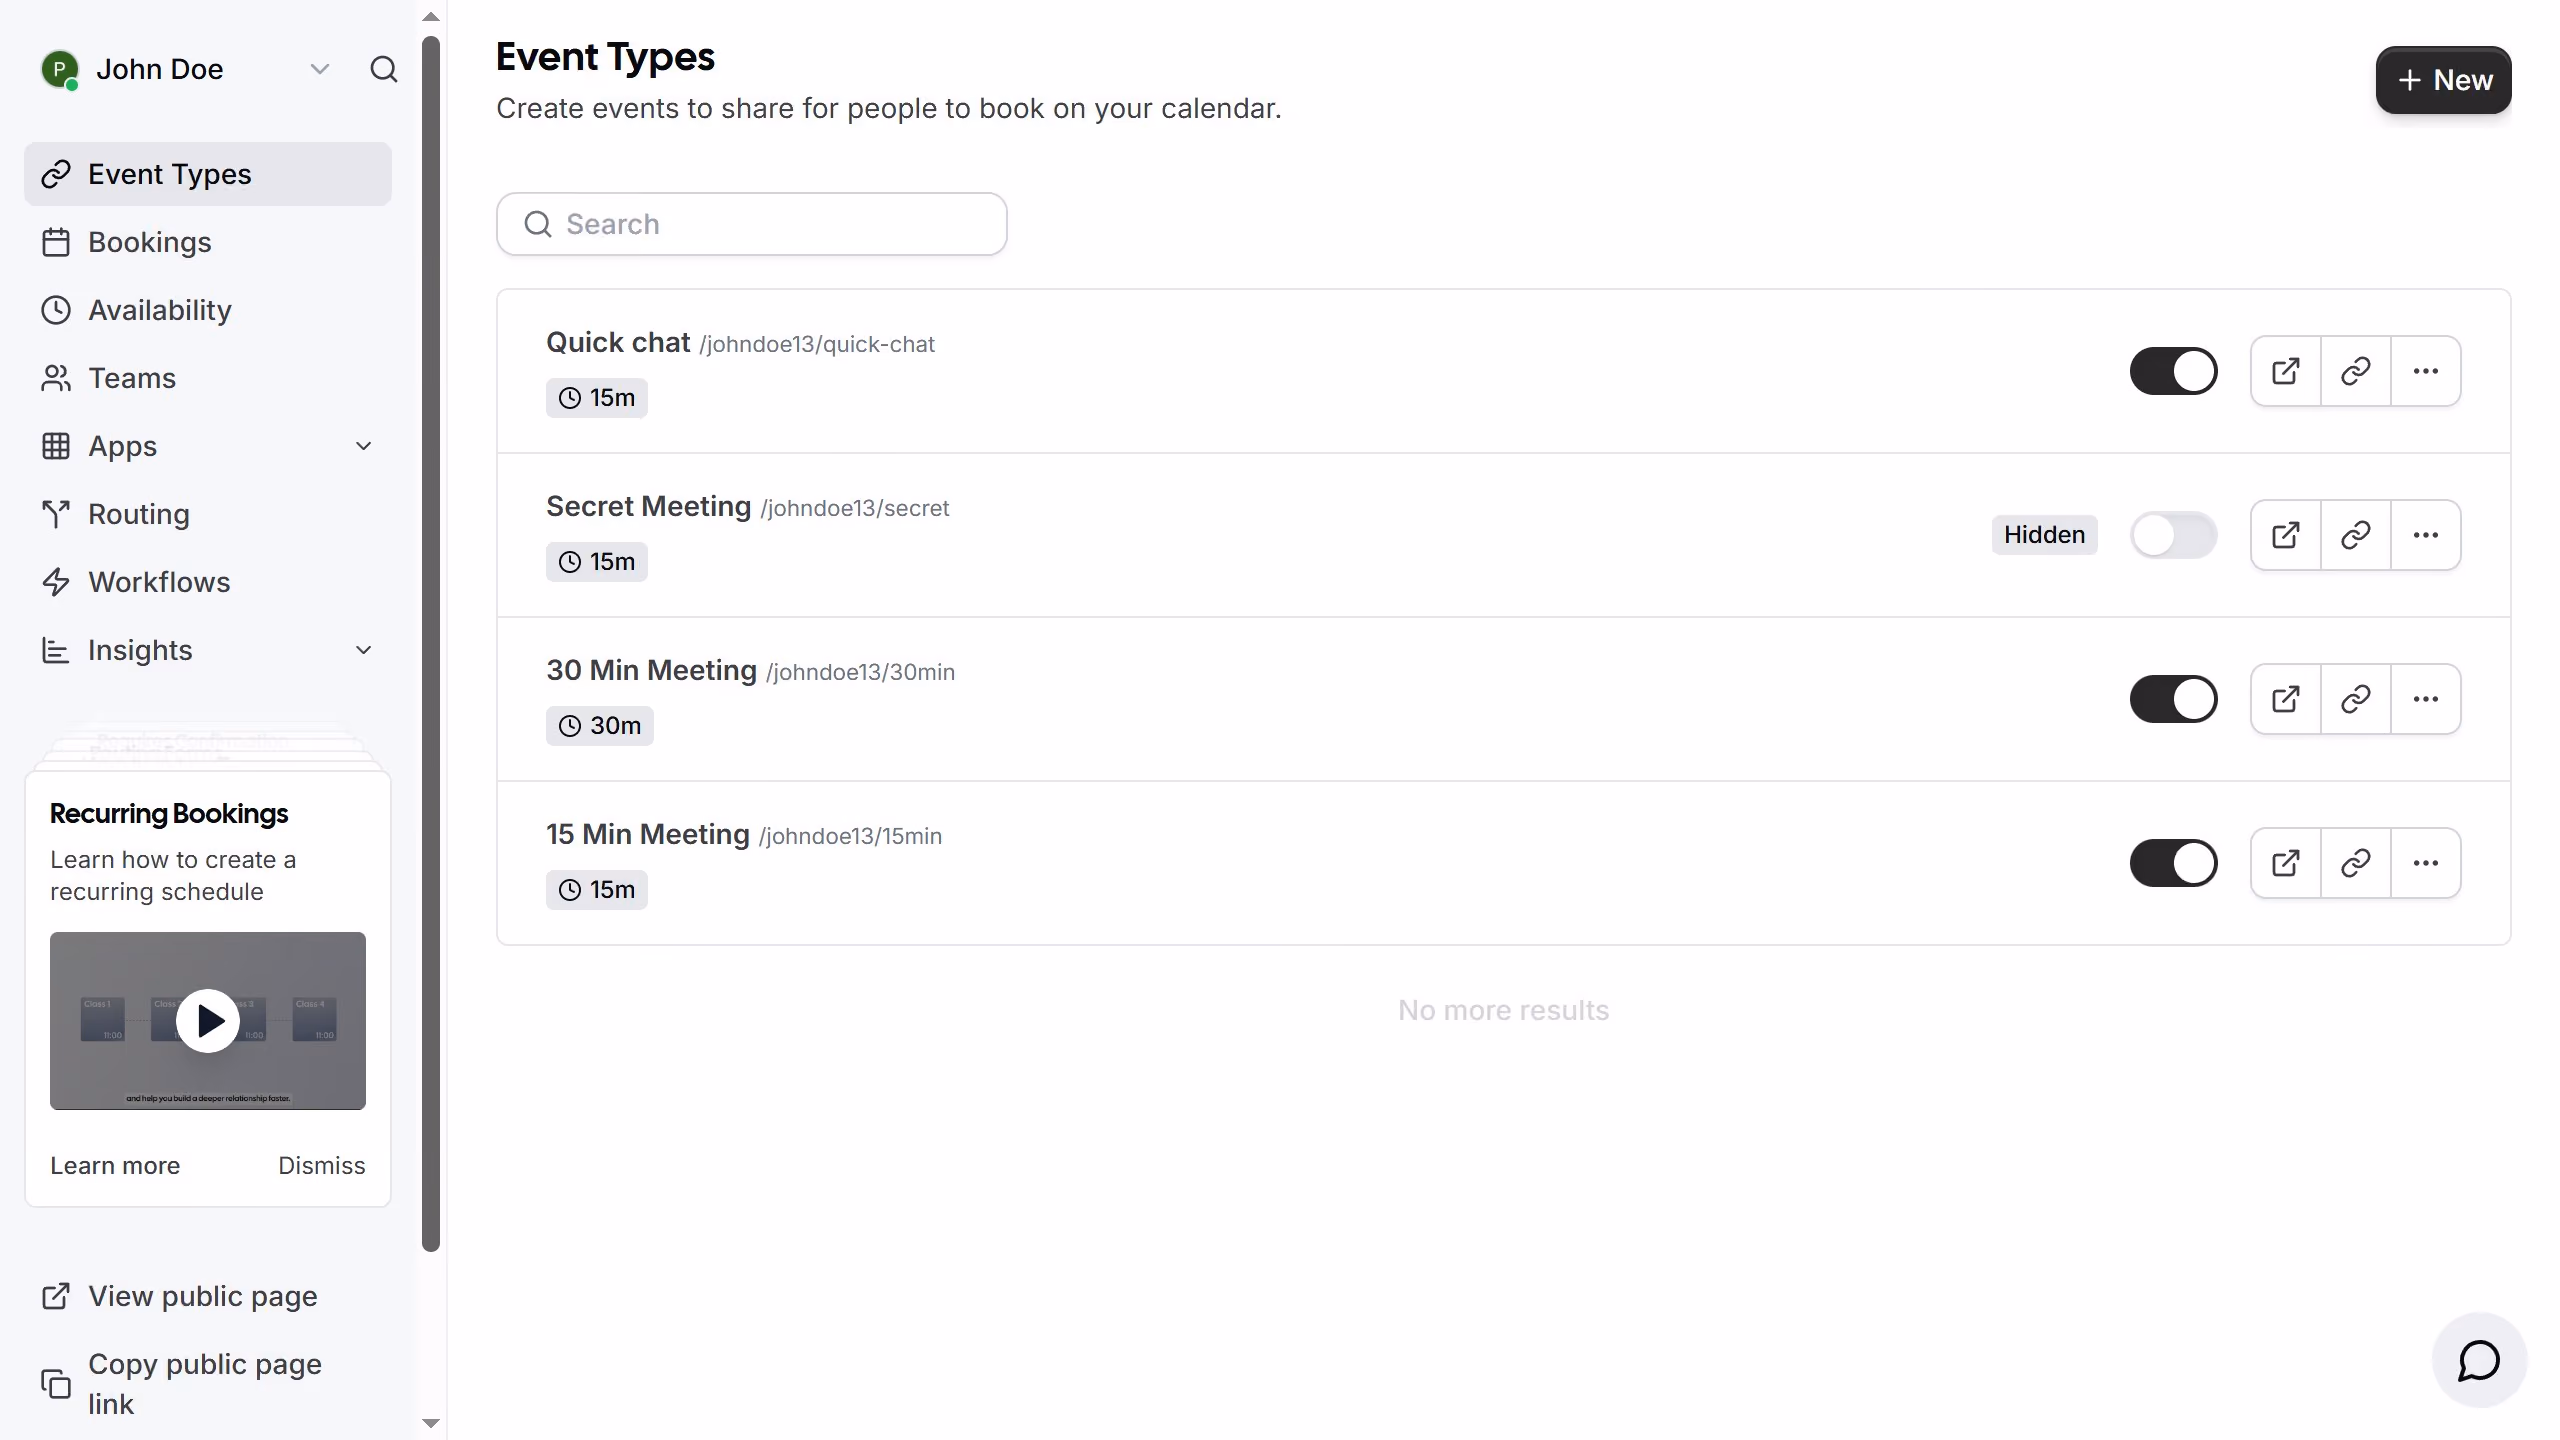
Task: Go to Workflows
Action: [208, 582]
